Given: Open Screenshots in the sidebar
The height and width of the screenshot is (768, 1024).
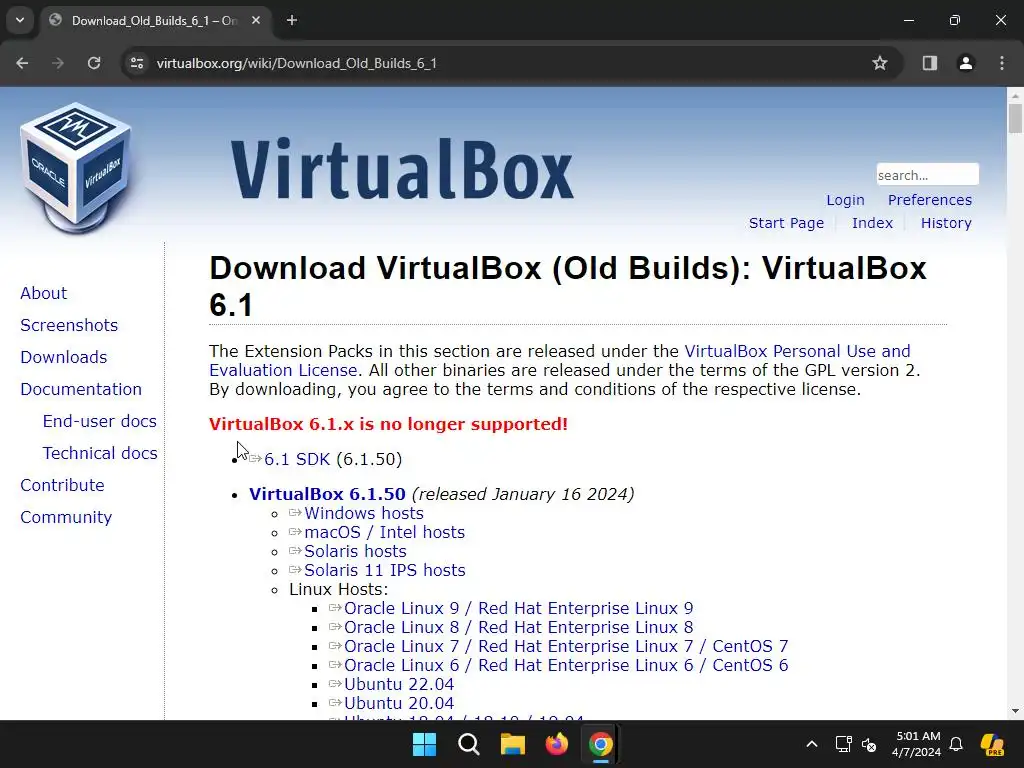Looking at the screenshot, I should (x=69, y=325).
